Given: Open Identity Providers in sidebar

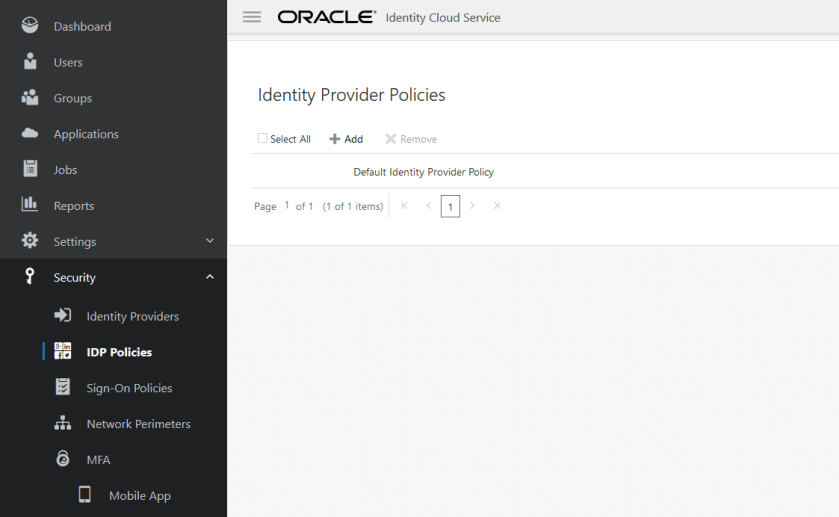Looking at the screenshot, I should (x=132, y=316).
